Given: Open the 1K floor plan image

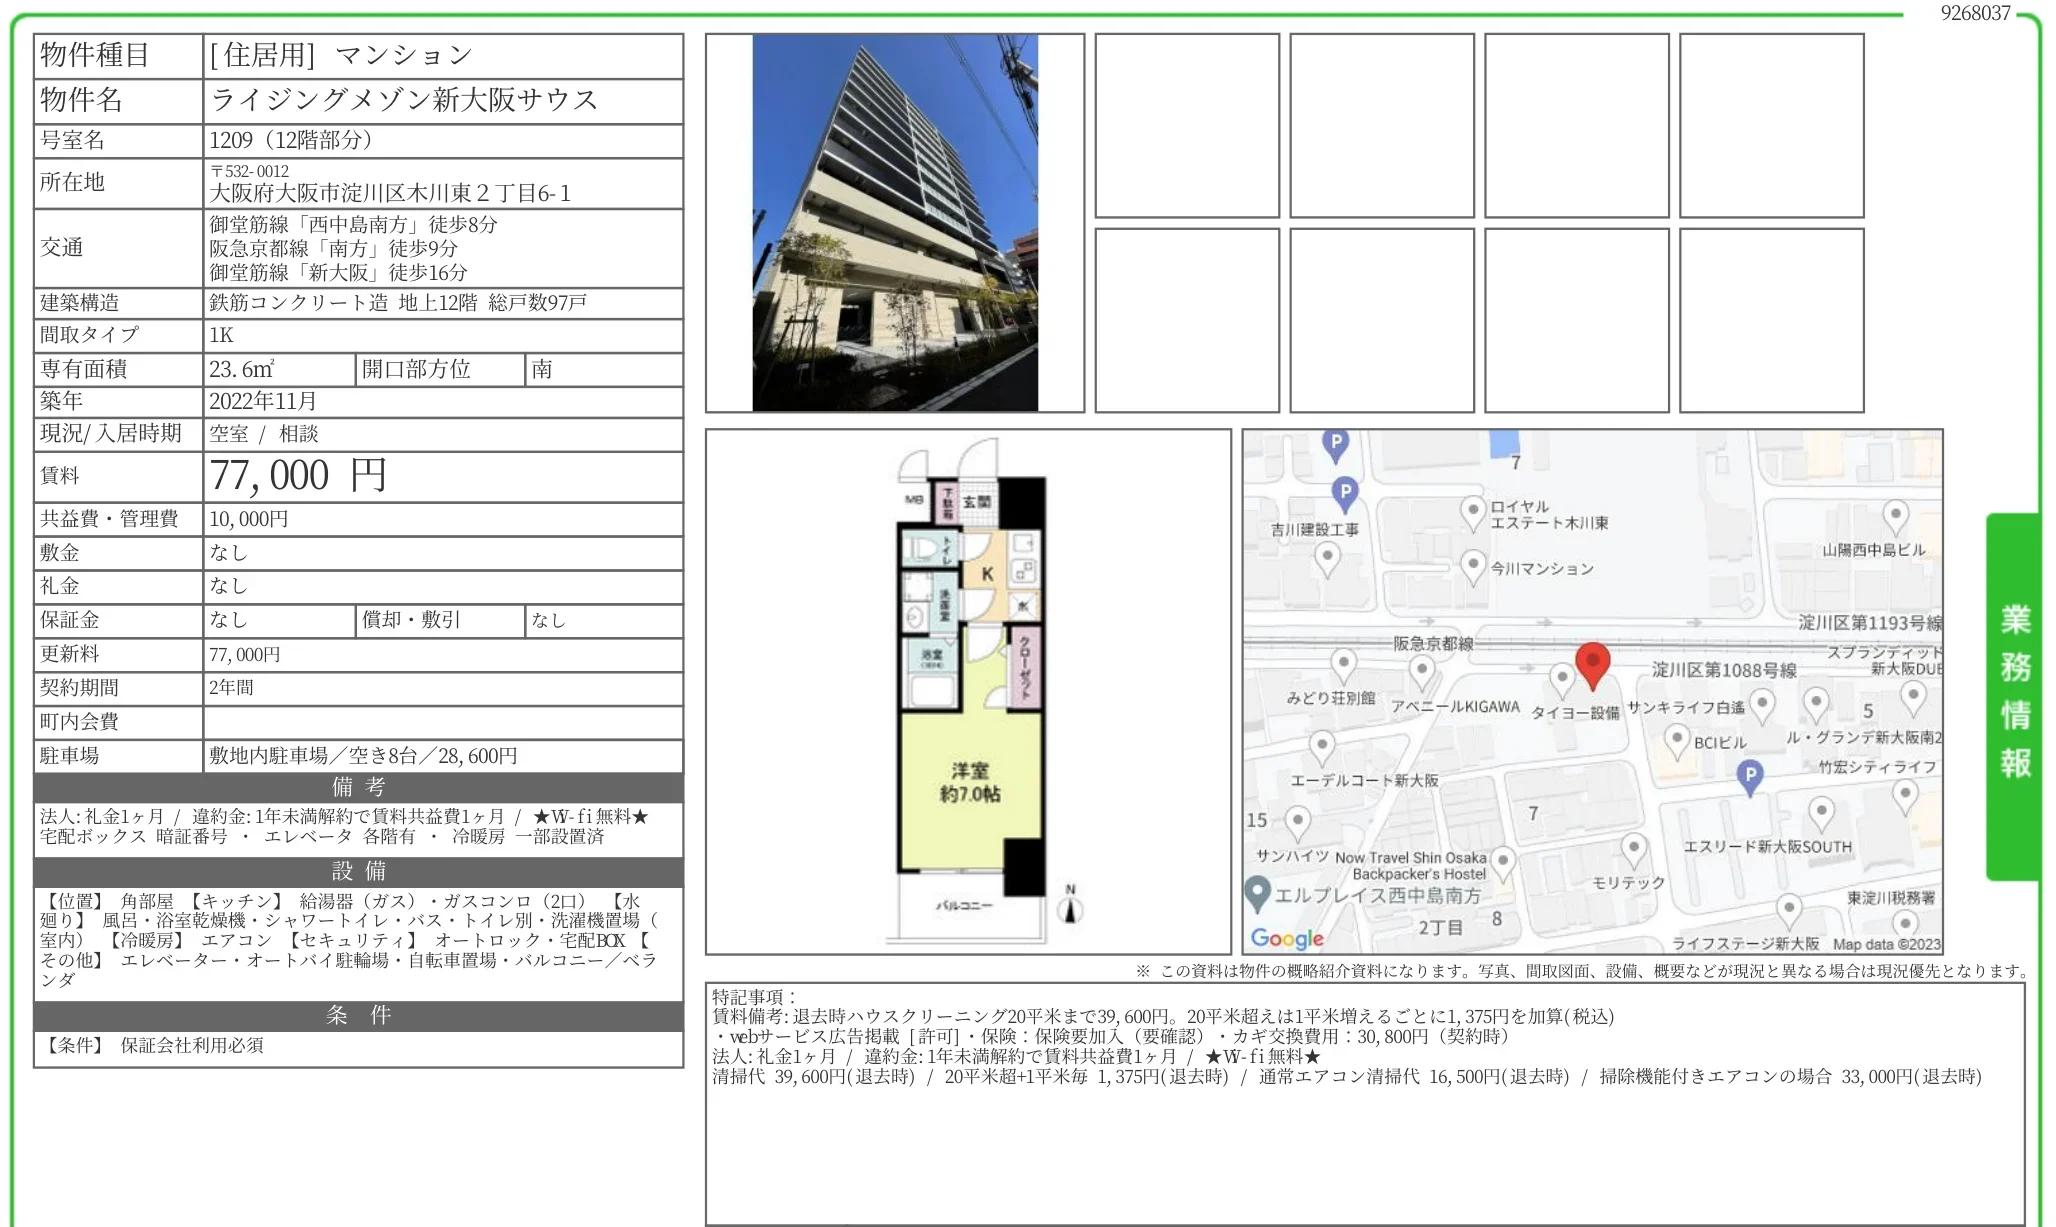Looking at the screenshot, I should click(967, 691).
